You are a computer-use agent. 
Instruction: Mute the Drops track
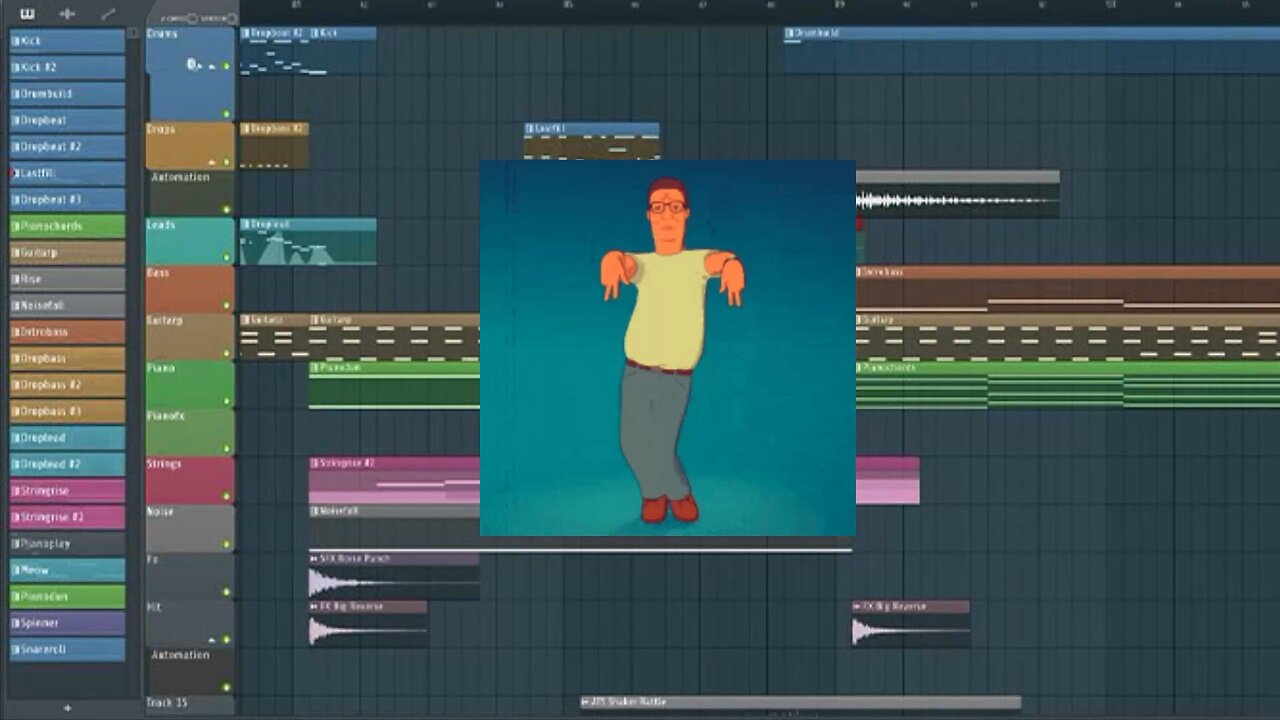226,162
